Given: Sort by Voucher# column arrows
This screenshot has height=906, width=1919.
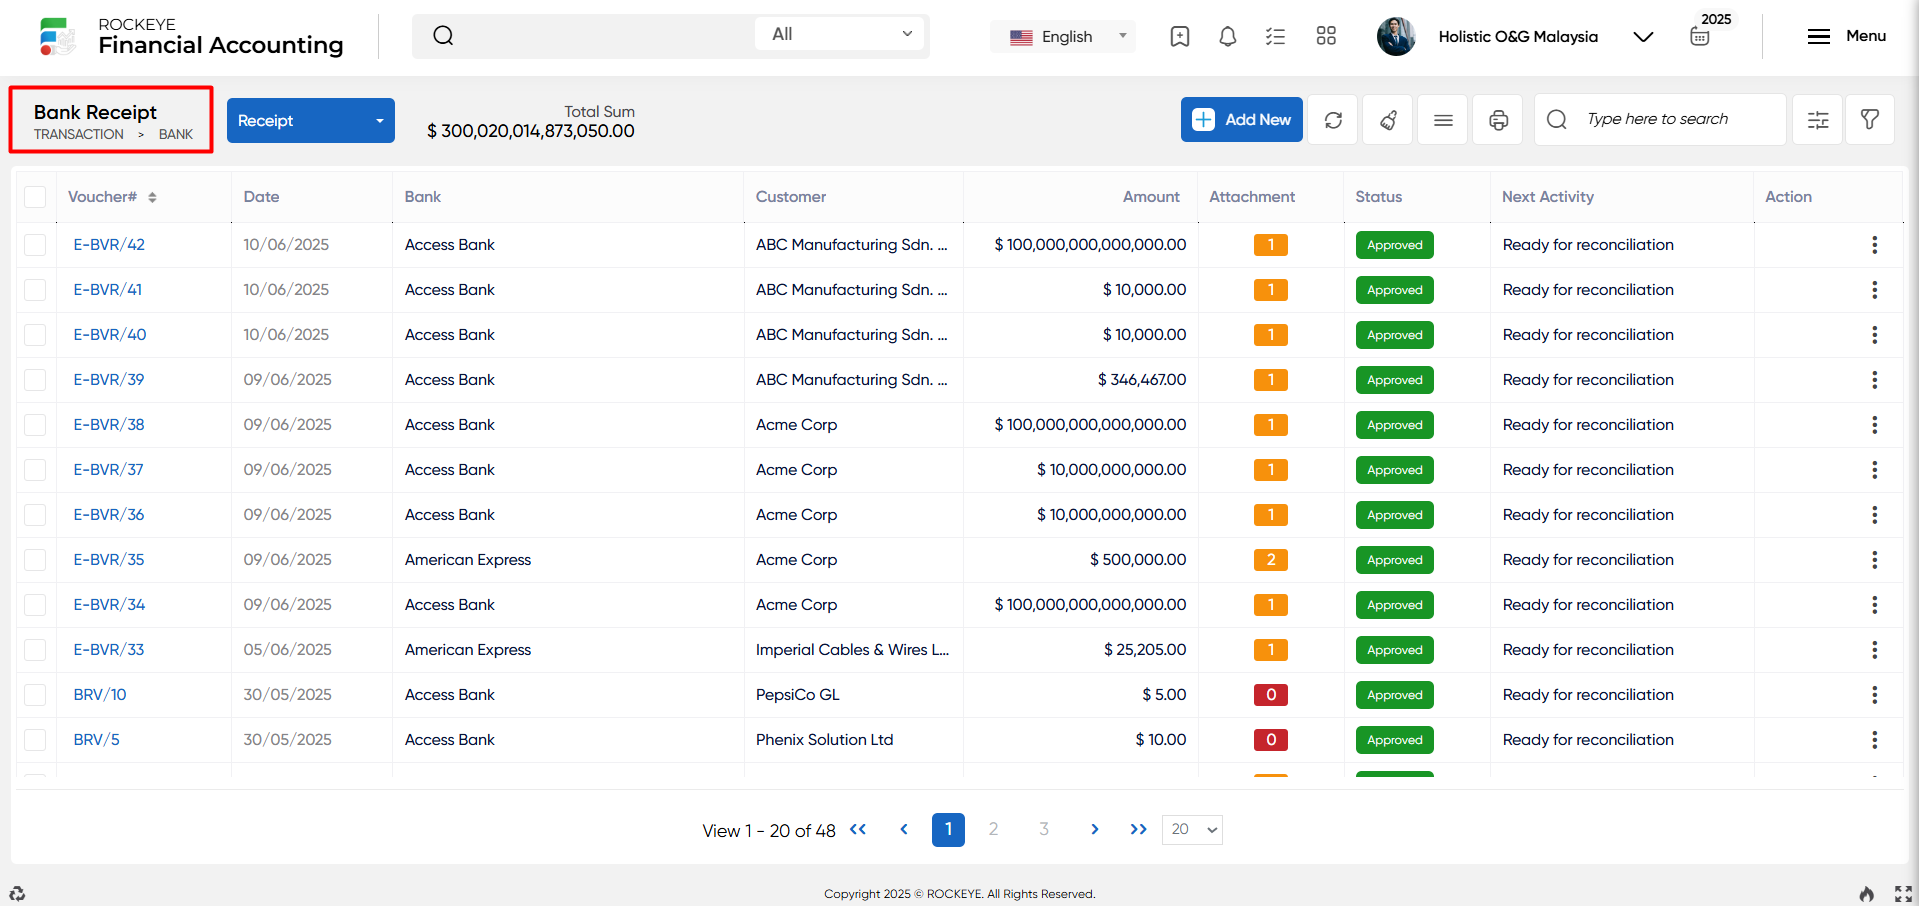Looking at the screenshot, I should [152, 197].
